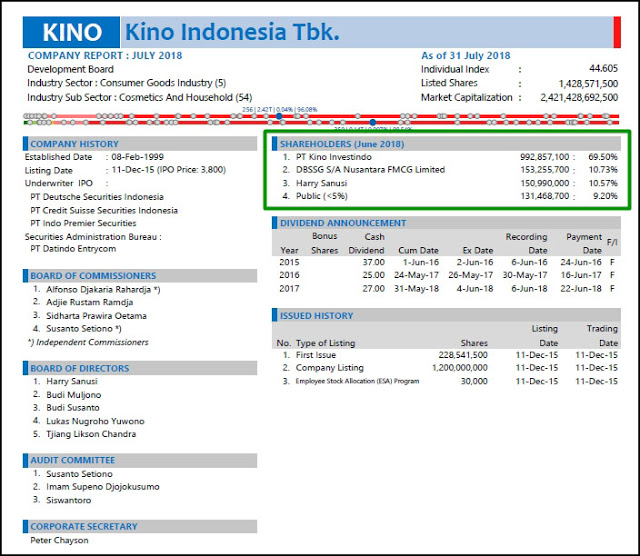This screenshot has width=640, height=556.
Task: Click the KINO ticker logo box
Action: click(x=71, y=32)
